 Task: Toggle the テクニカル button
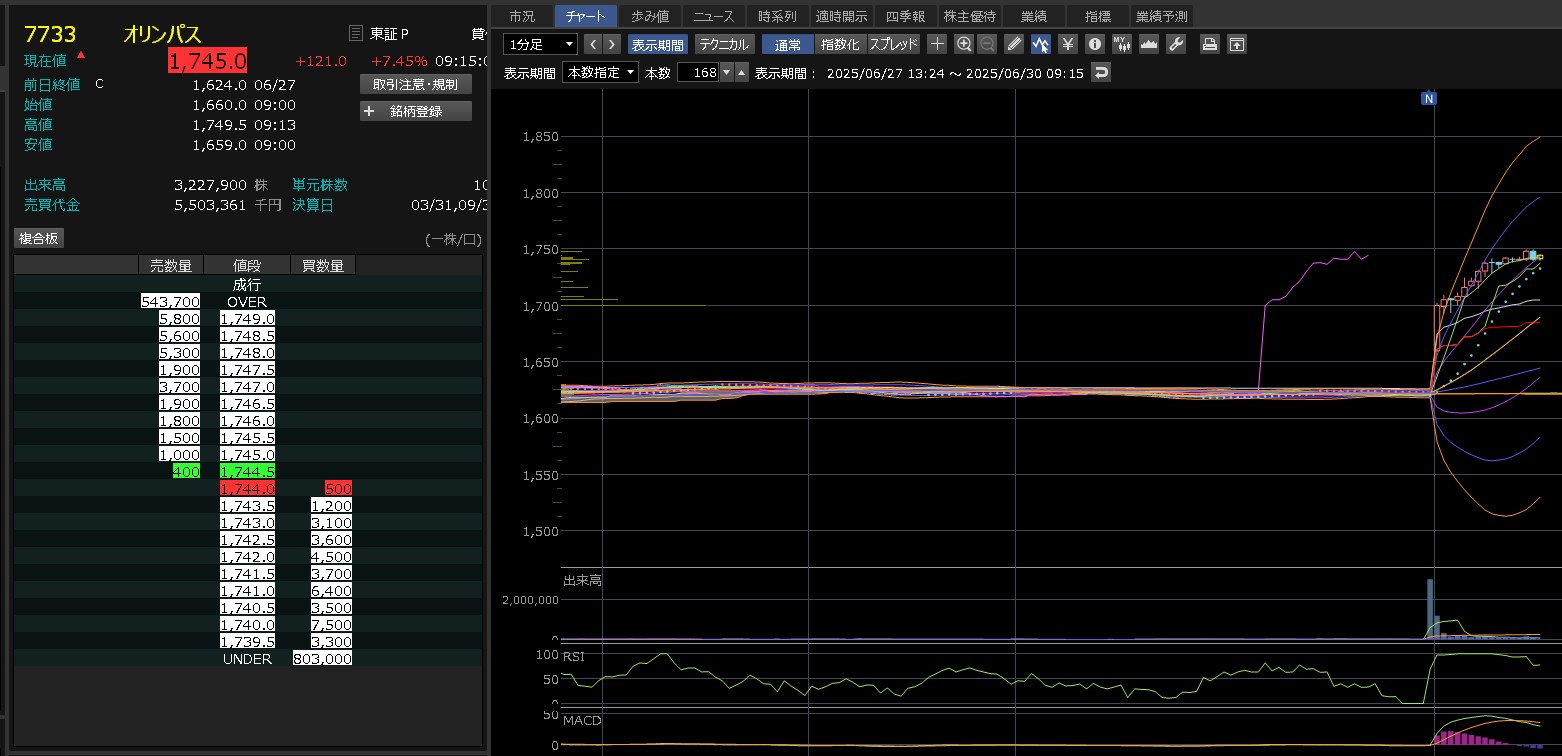[x=724, y=44]
